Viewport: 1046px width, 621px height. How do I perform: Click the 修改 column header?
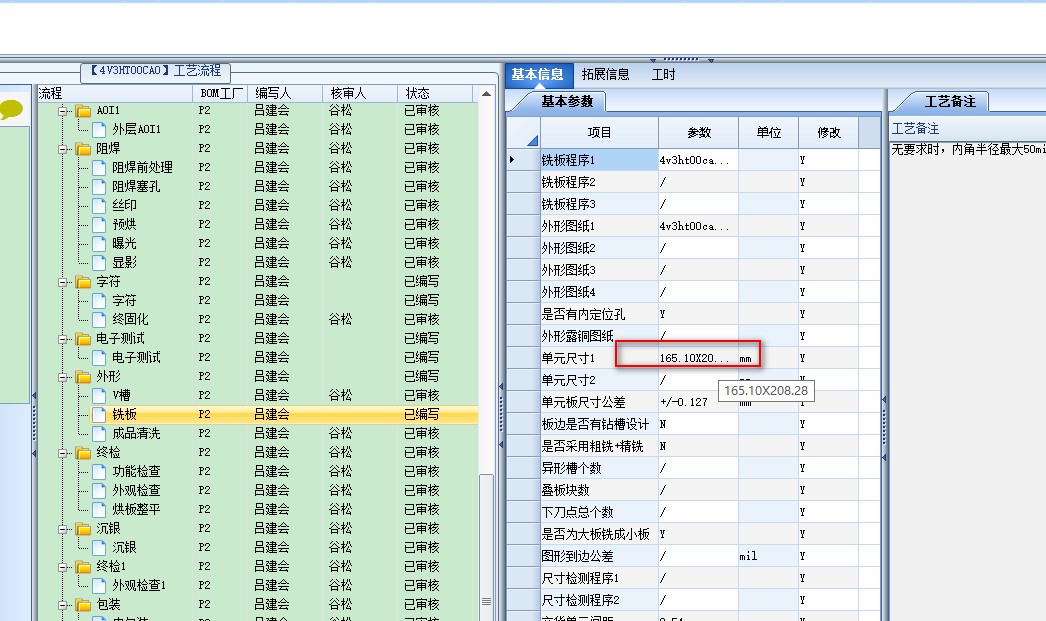[x=829, y=133]
